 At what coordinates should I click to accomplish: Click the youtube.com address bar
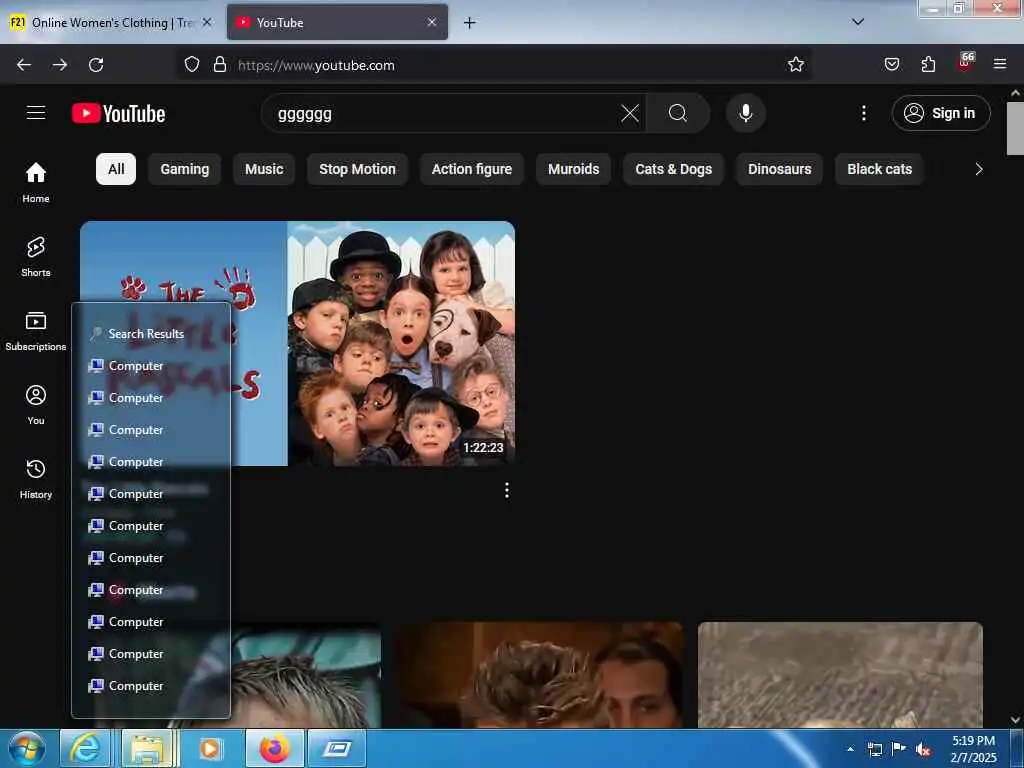tap(496, 65)
